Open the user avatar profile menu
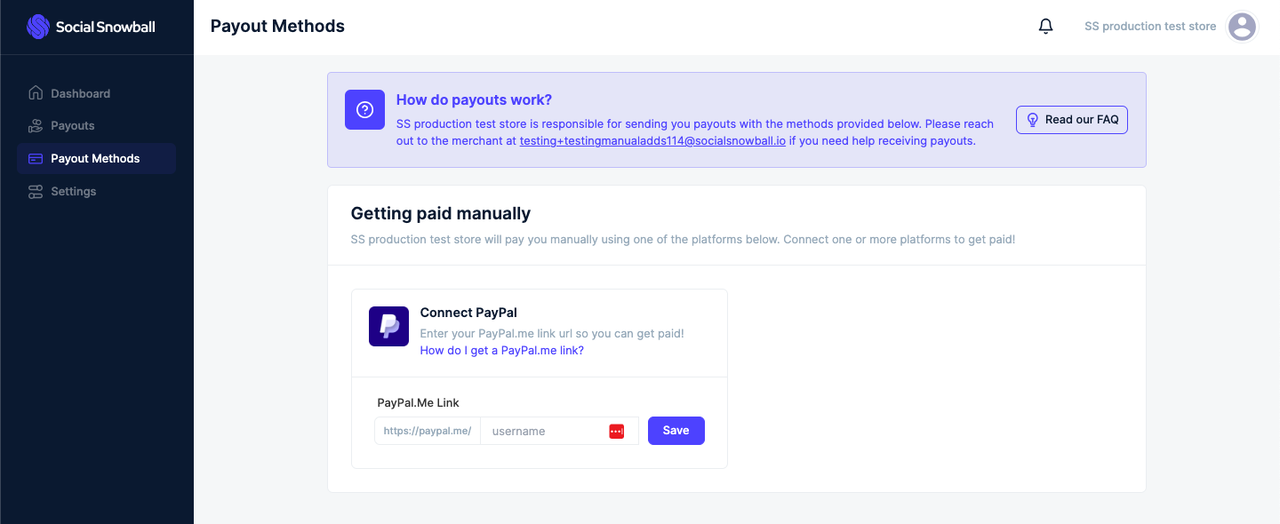Screen dimensions: 1280x524 tap(1242, 27)
